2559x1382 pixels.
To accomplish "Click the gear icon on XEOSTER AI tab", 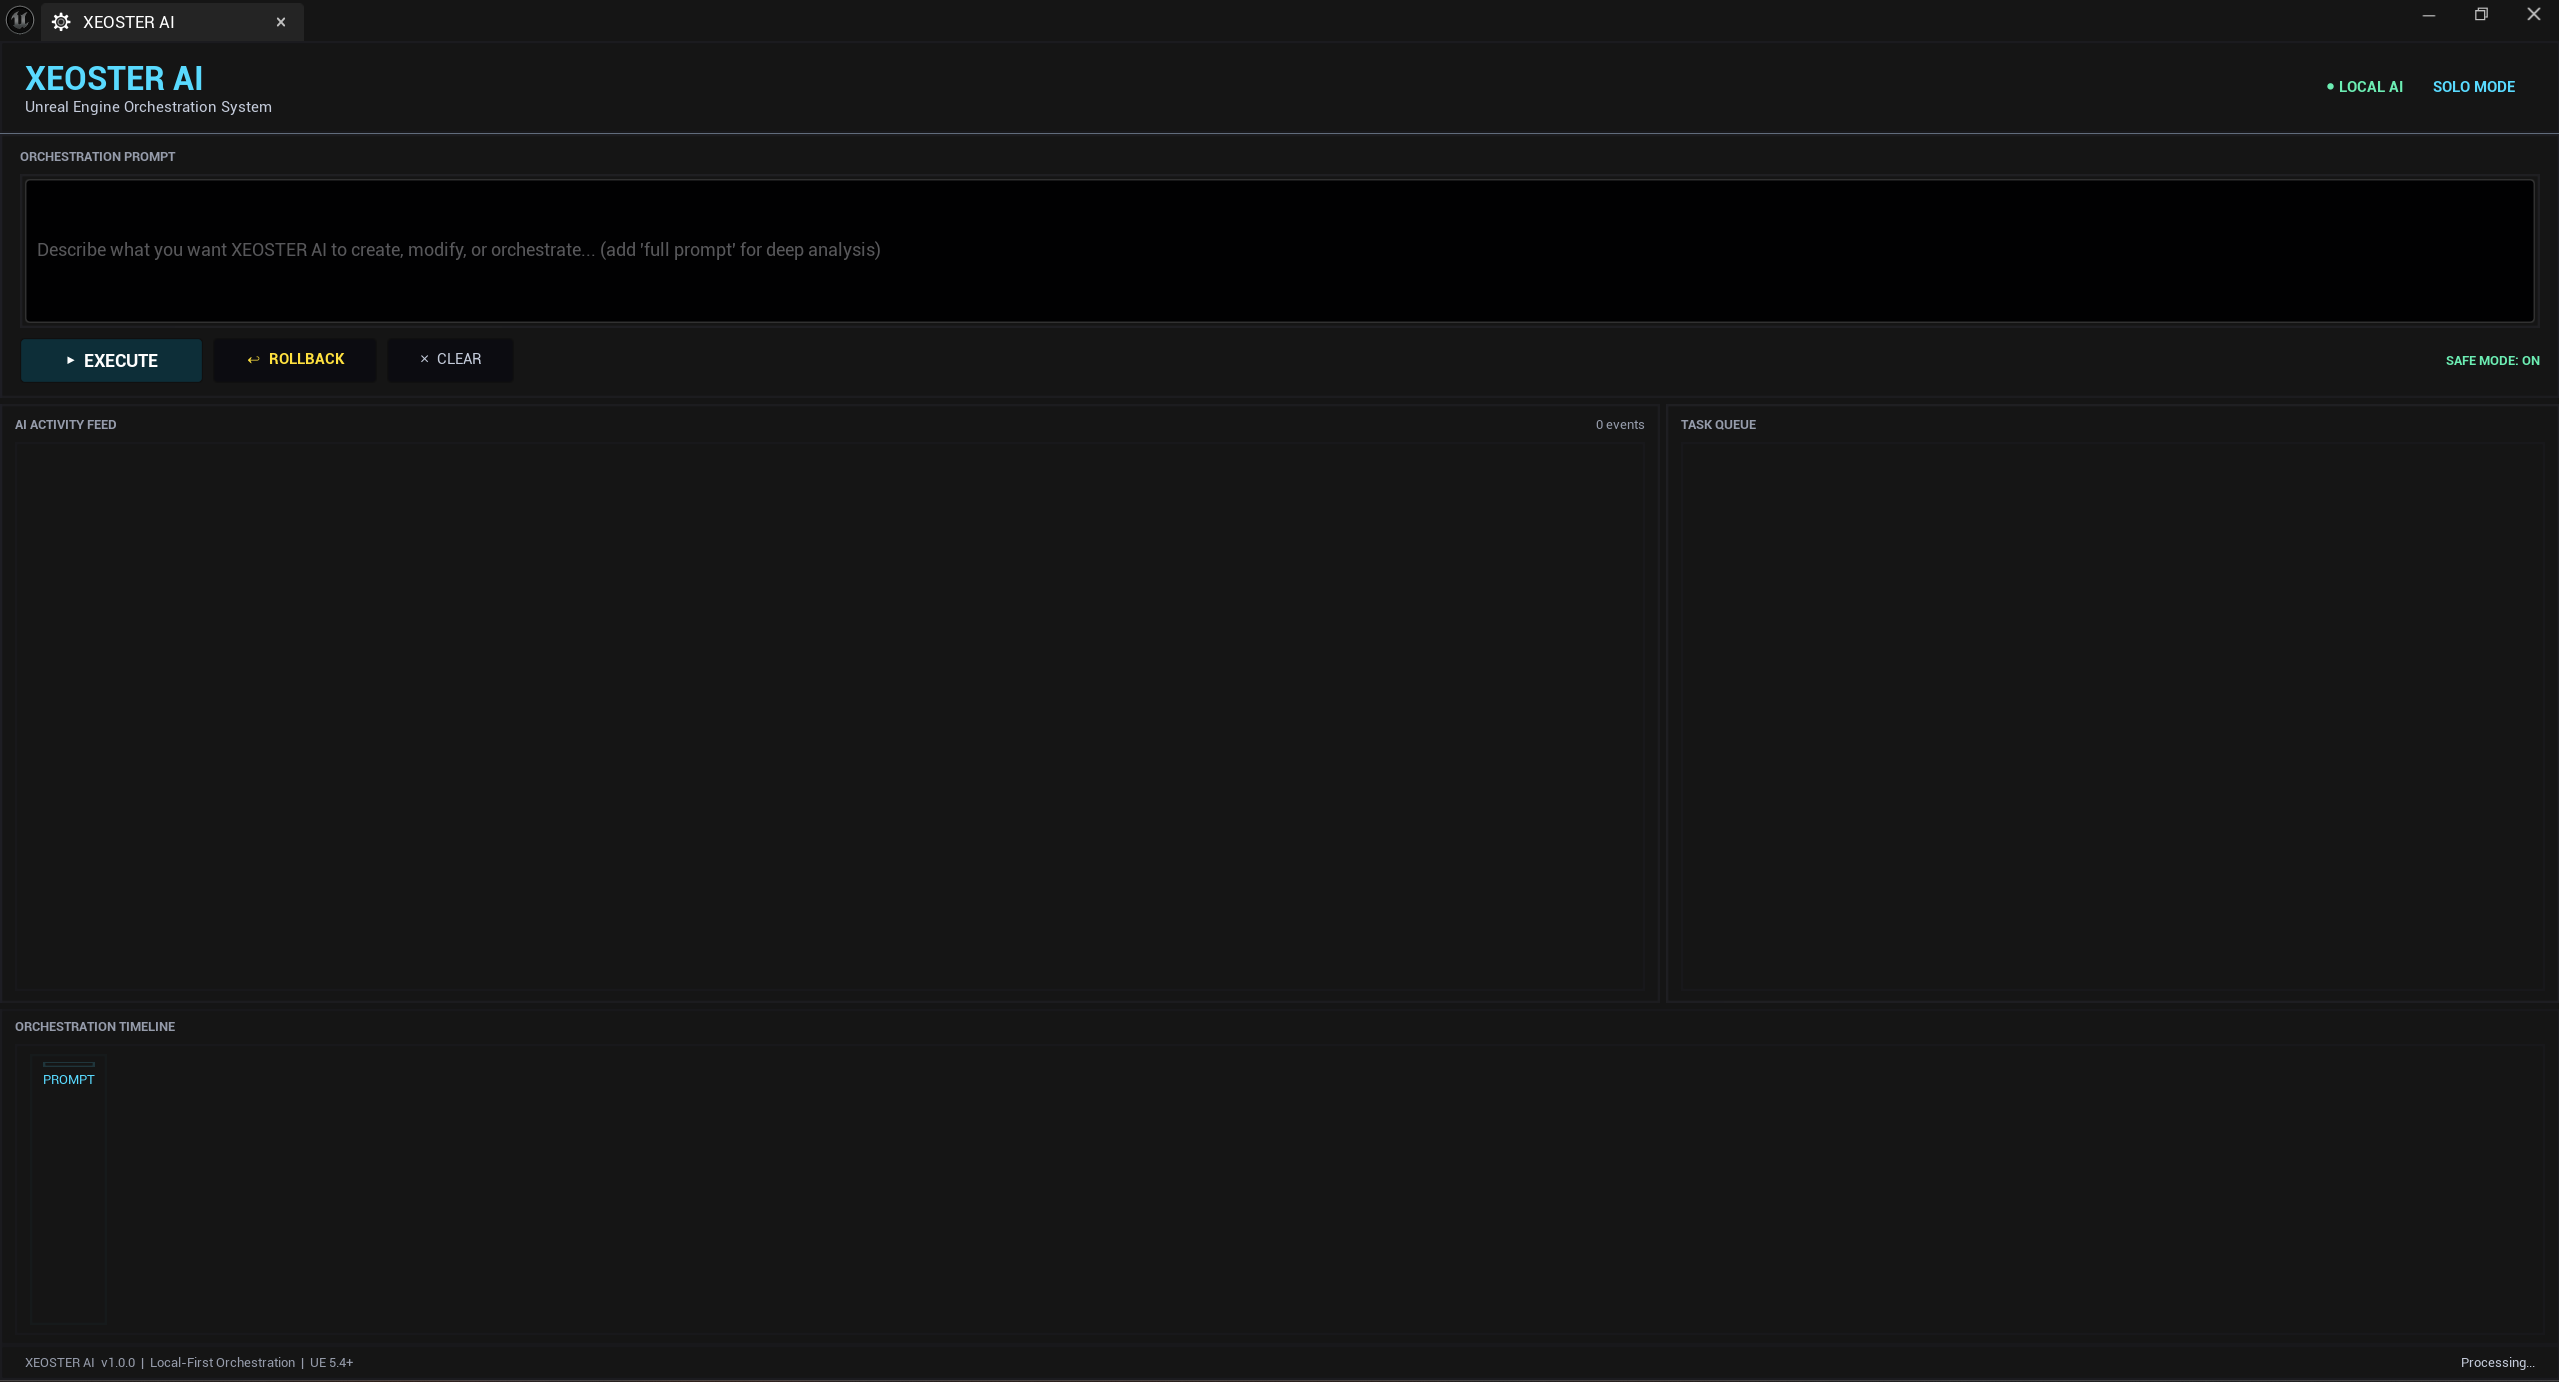I will (x=61, y=22).
